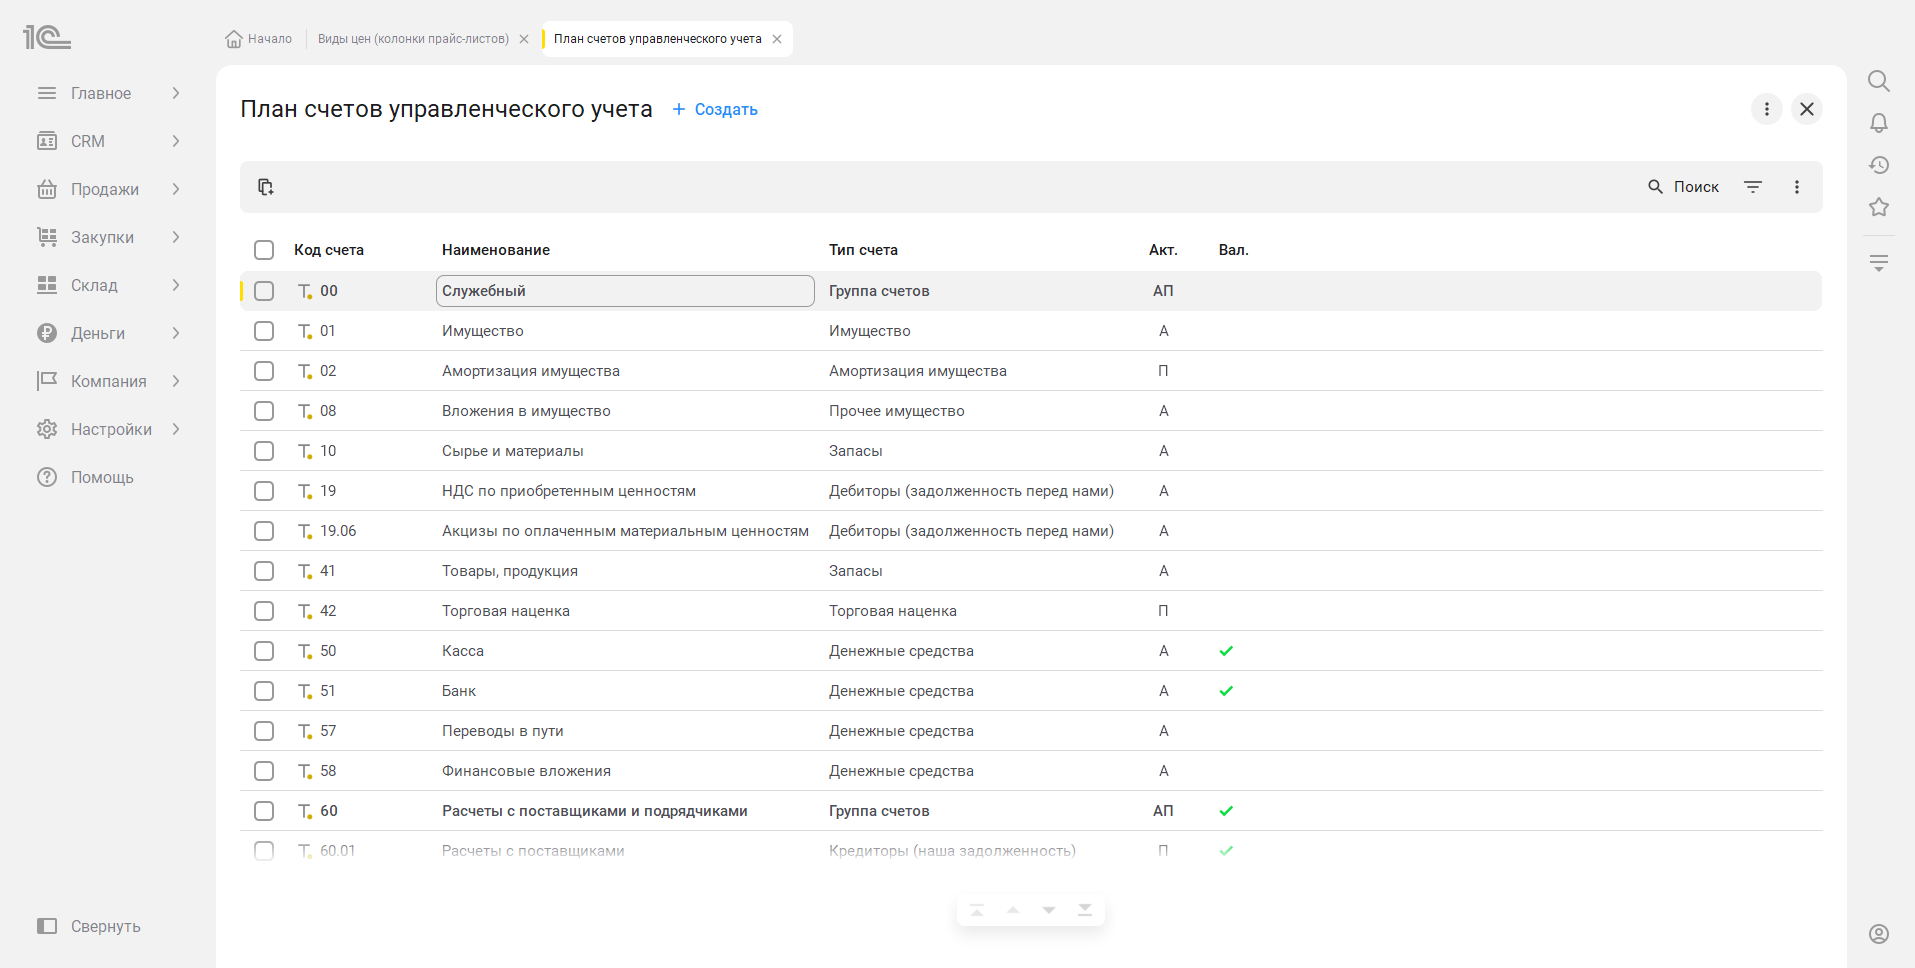1915x968 pixels.
Task: Open the history clock icon
Action: 1879,165
